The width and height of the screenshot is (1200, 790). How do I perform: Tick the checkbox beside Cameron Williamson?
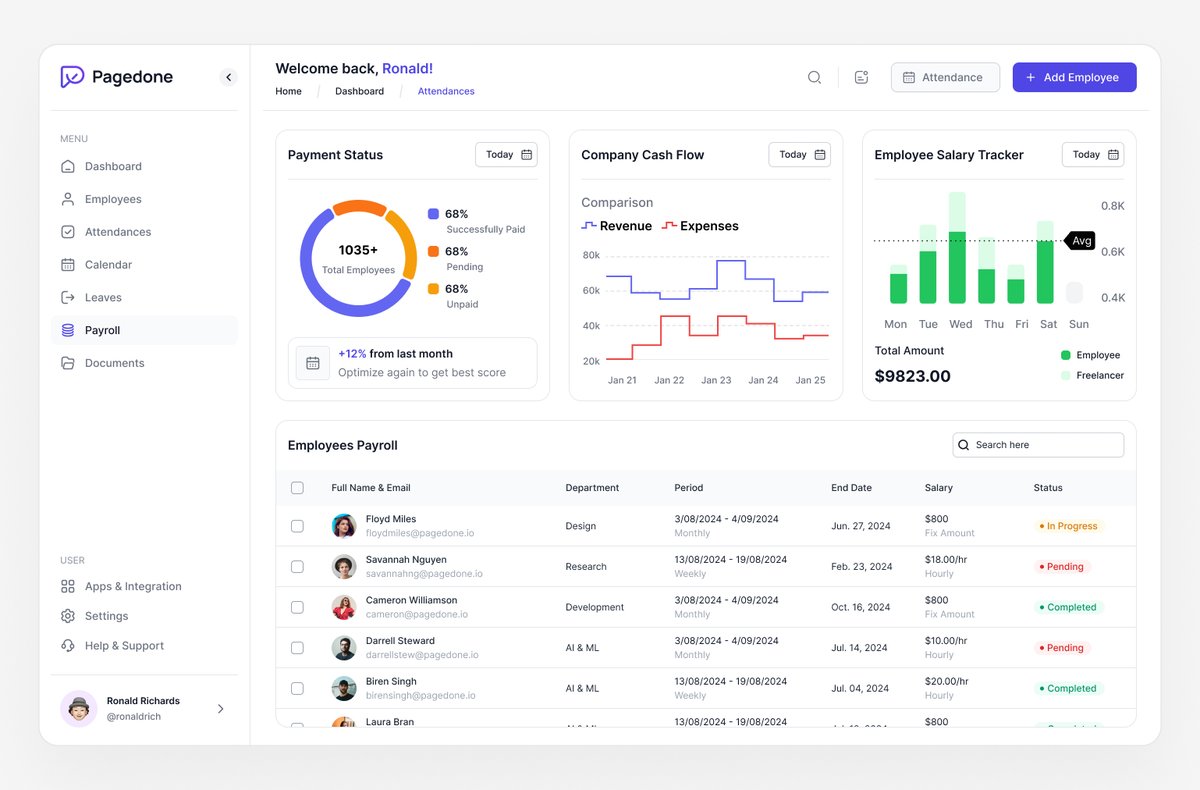297,607
